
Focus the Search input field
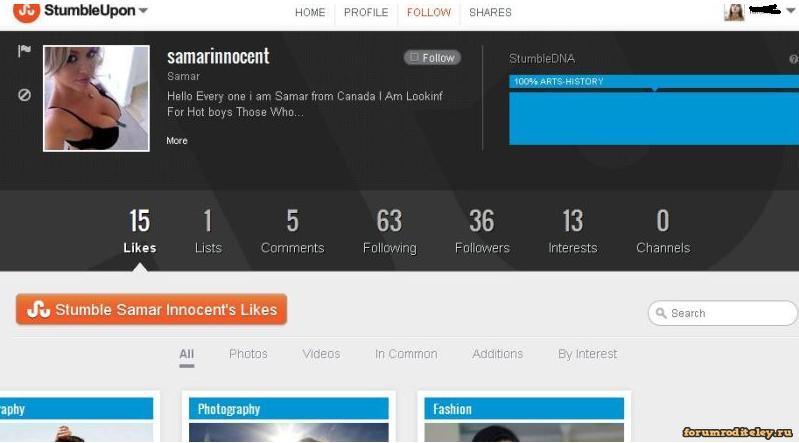point(723,313)
